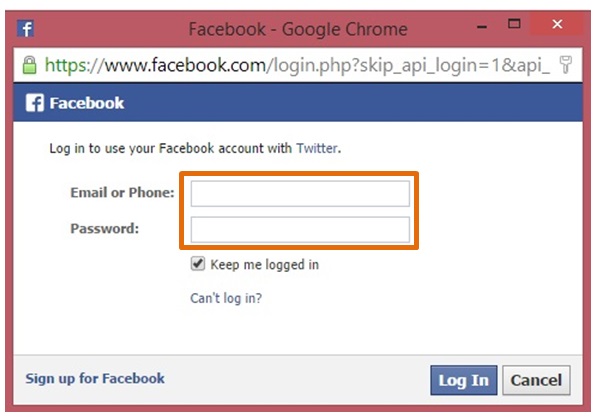Open Sign up for Facebook link
Screen dimensions: 597x419
pos(95,378)
